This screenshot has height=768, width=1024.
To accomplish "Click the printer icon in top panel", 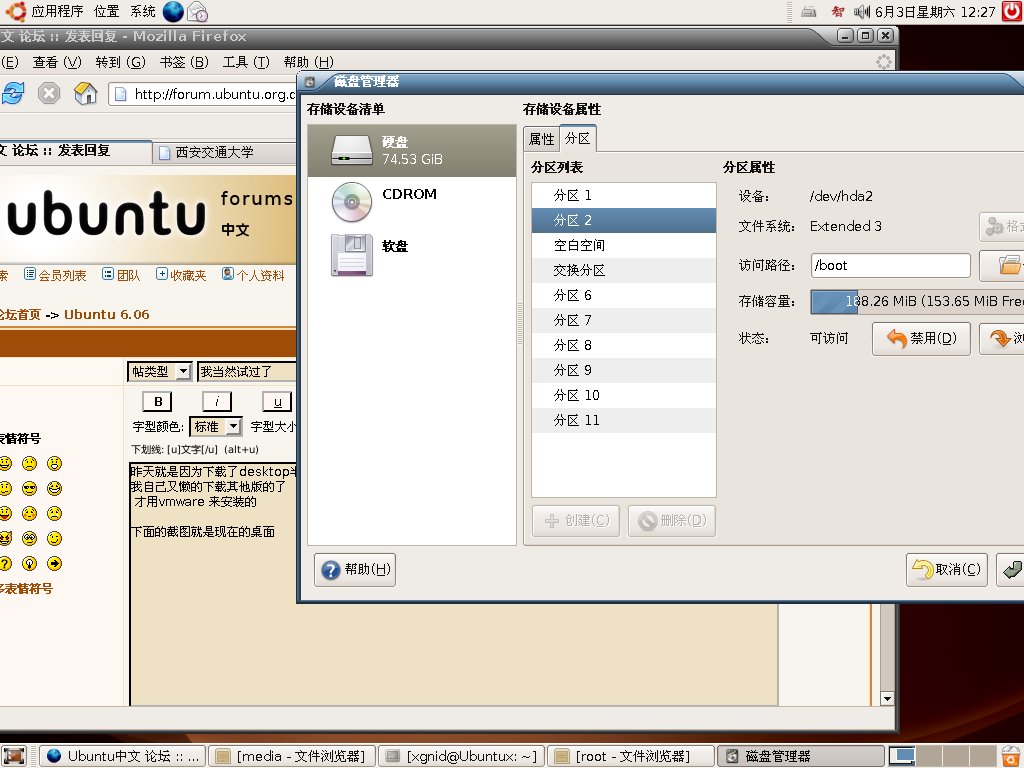I will tap(809, 11).
